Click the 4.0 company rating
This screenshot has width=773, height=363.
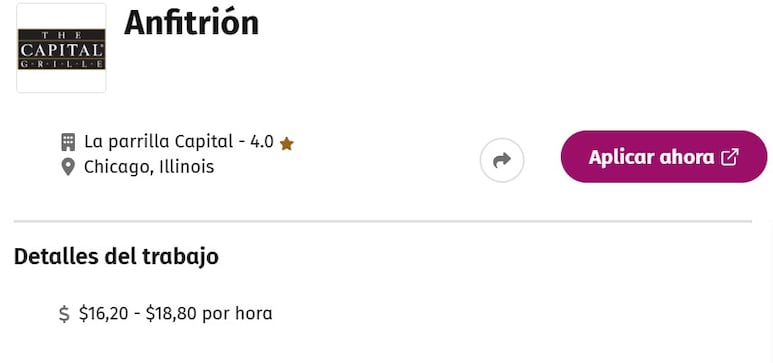pyautogui.click(x=262, y=142)
